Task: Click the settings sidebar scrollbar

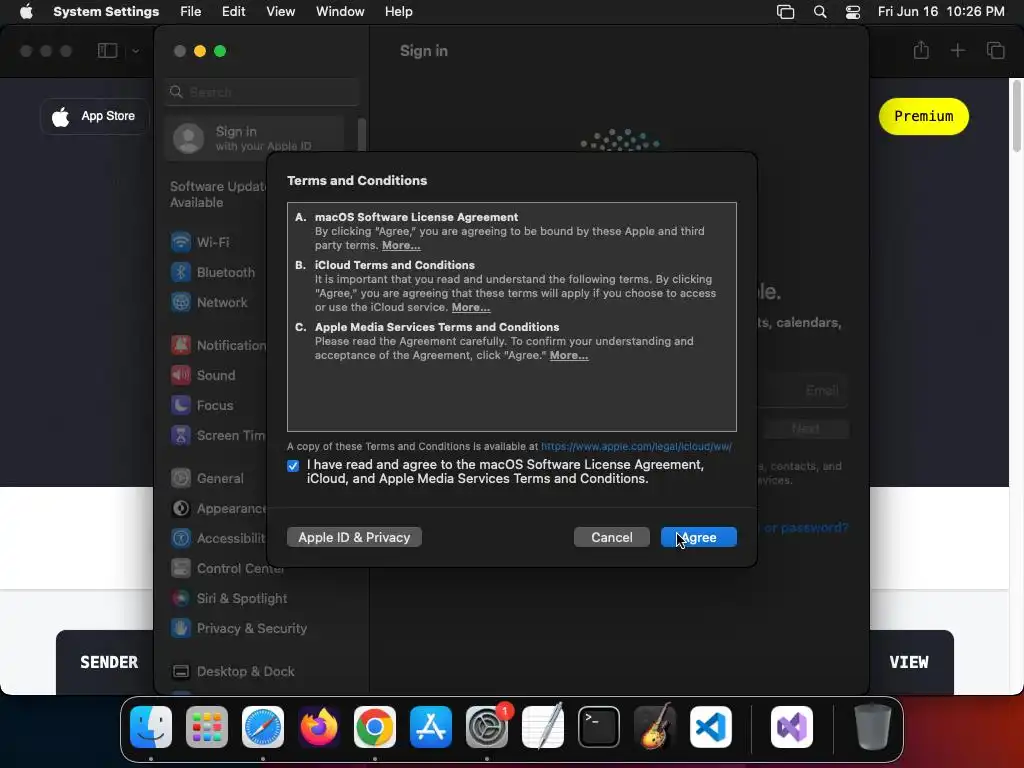Action: (362, 135)
